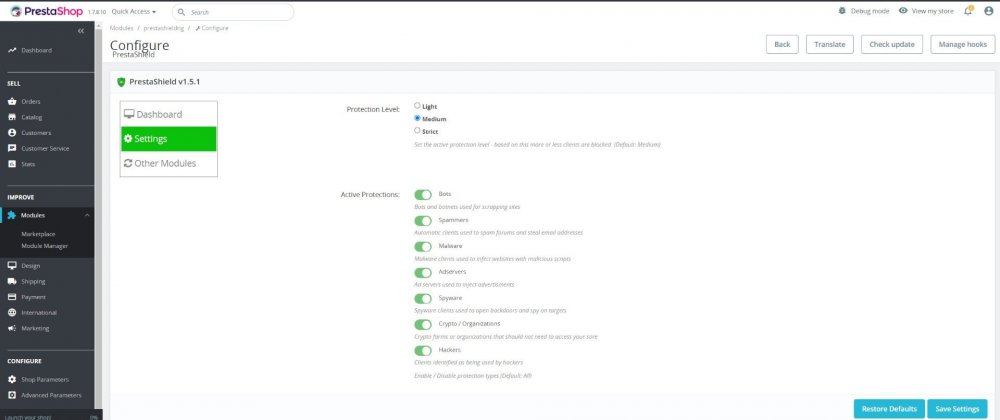Click the Translate button

click(x=830, y=44)
